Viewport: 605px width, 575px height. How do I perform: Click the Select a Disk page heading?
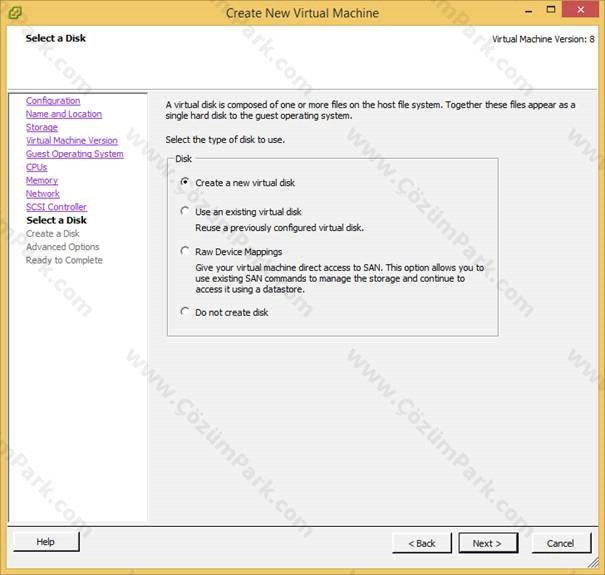pos(56,38)
